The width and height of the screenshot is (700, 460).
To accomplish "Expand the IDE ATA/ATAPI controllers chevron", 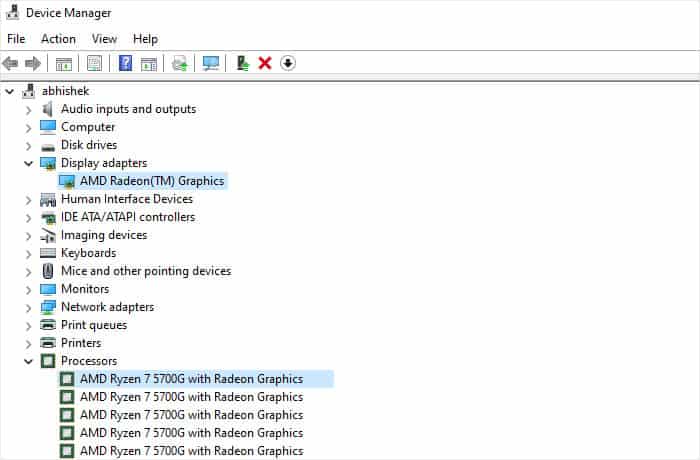I will (29, 218).
